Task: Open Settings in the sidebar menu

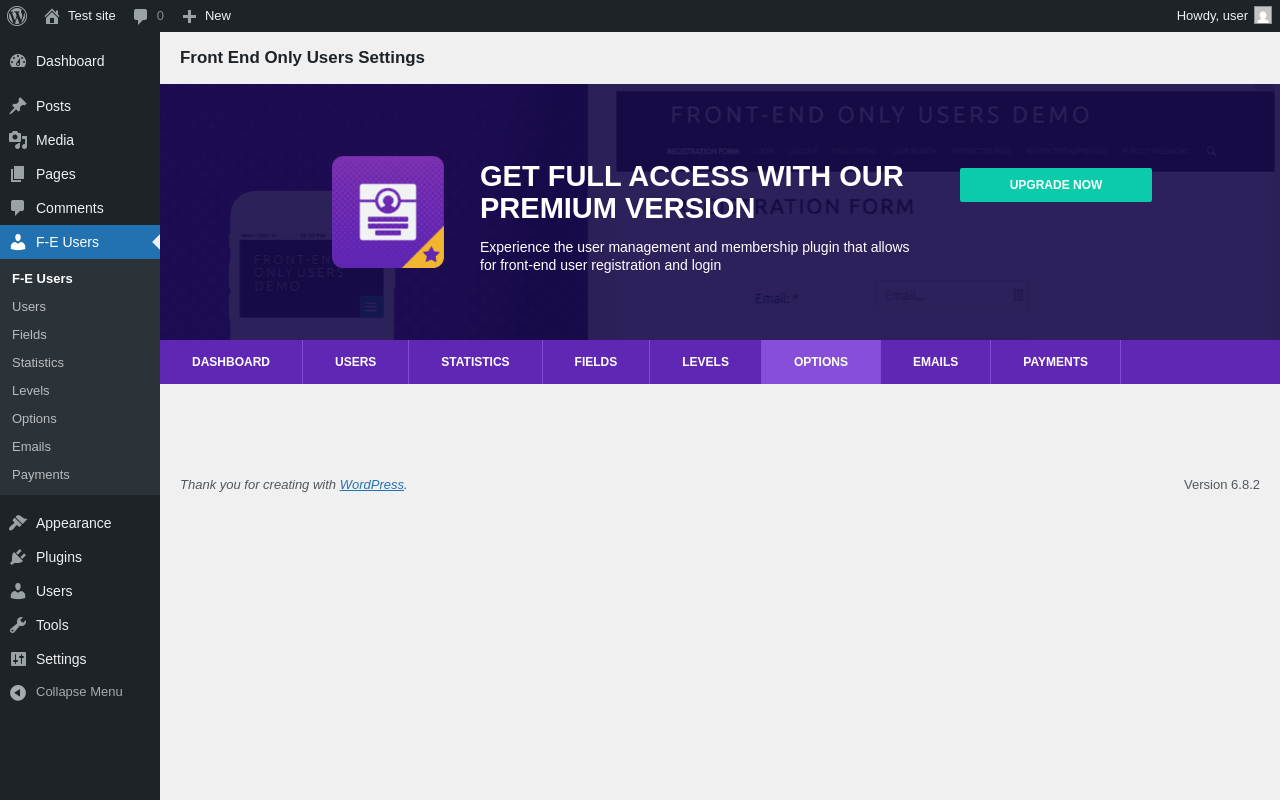Action: pos(80,659)
